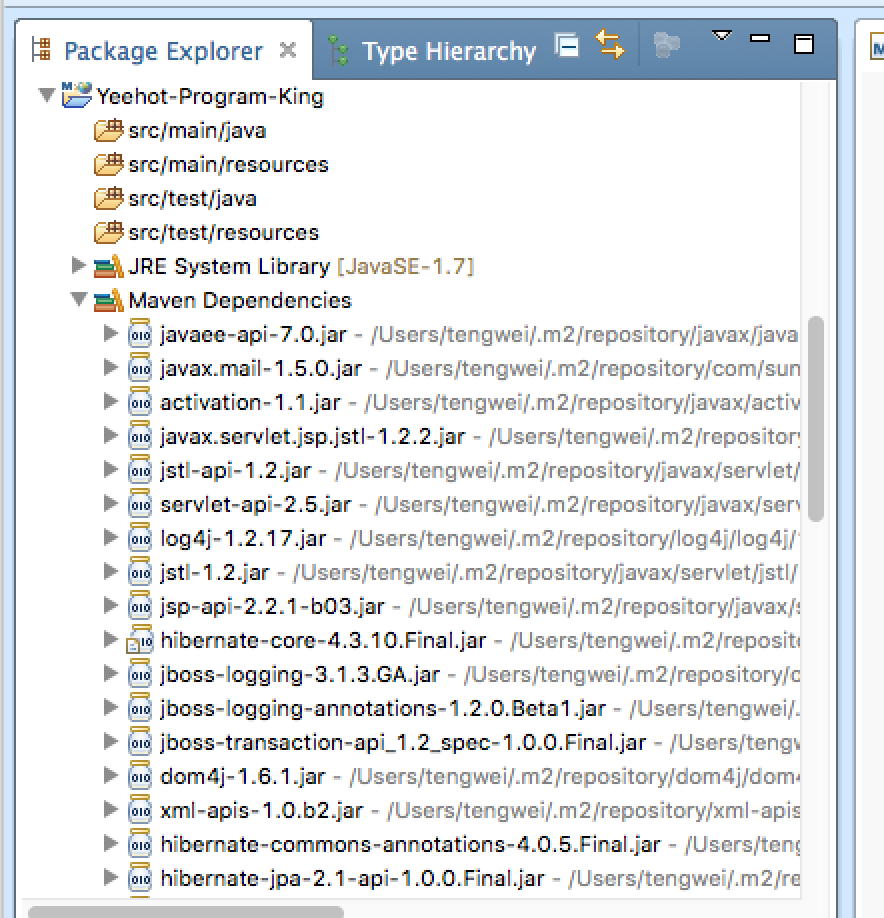Select the Maven Dependencies label
Screen dimensions: 884x918
coord(240,301)
